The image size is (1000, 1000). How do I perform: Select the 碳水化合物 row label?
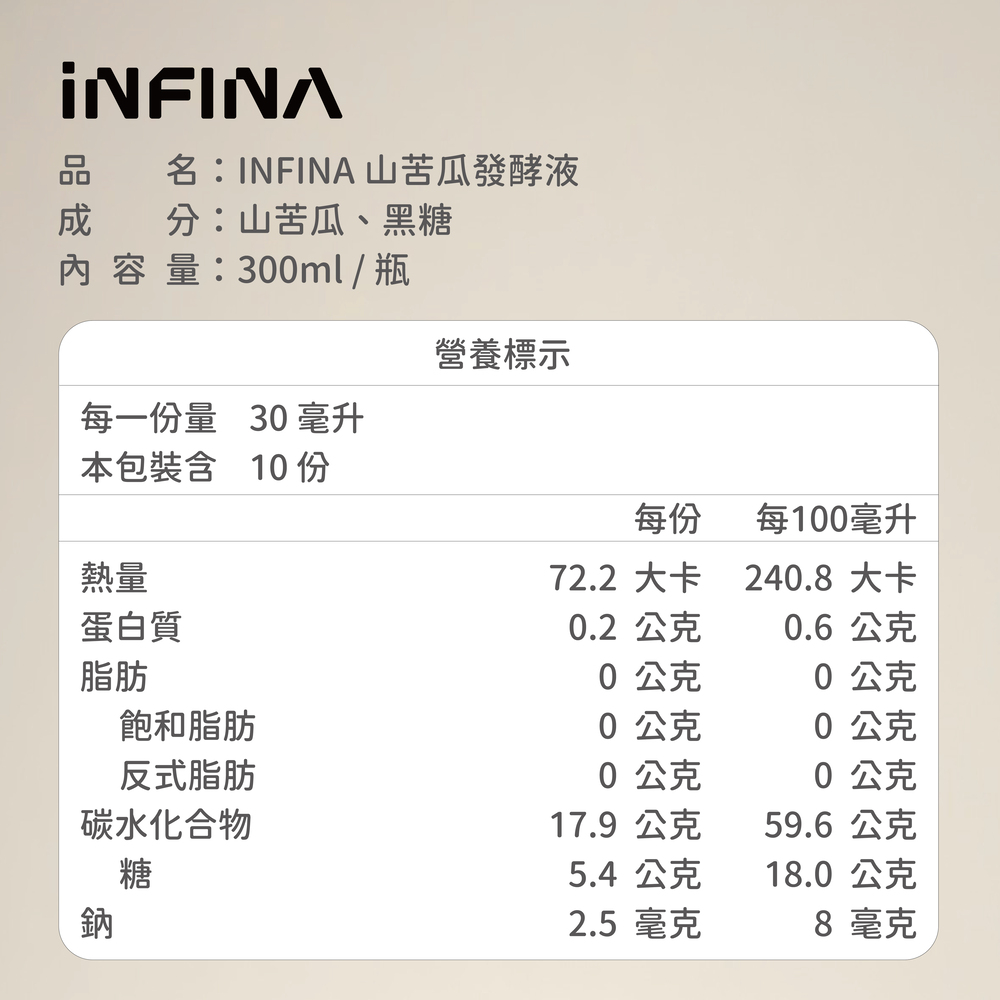click(x=166, y=825)
